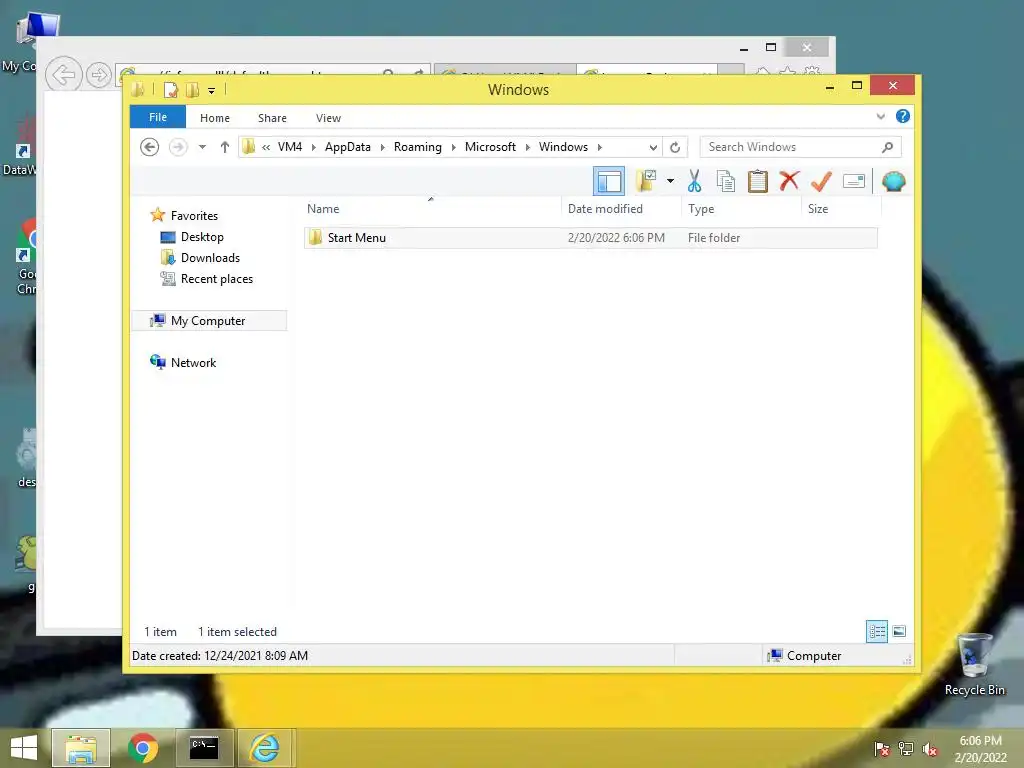The width and height of the screenshot is (1024, 768).
Task: Toggle the navigation pane layout button
Action: [609, 182]
